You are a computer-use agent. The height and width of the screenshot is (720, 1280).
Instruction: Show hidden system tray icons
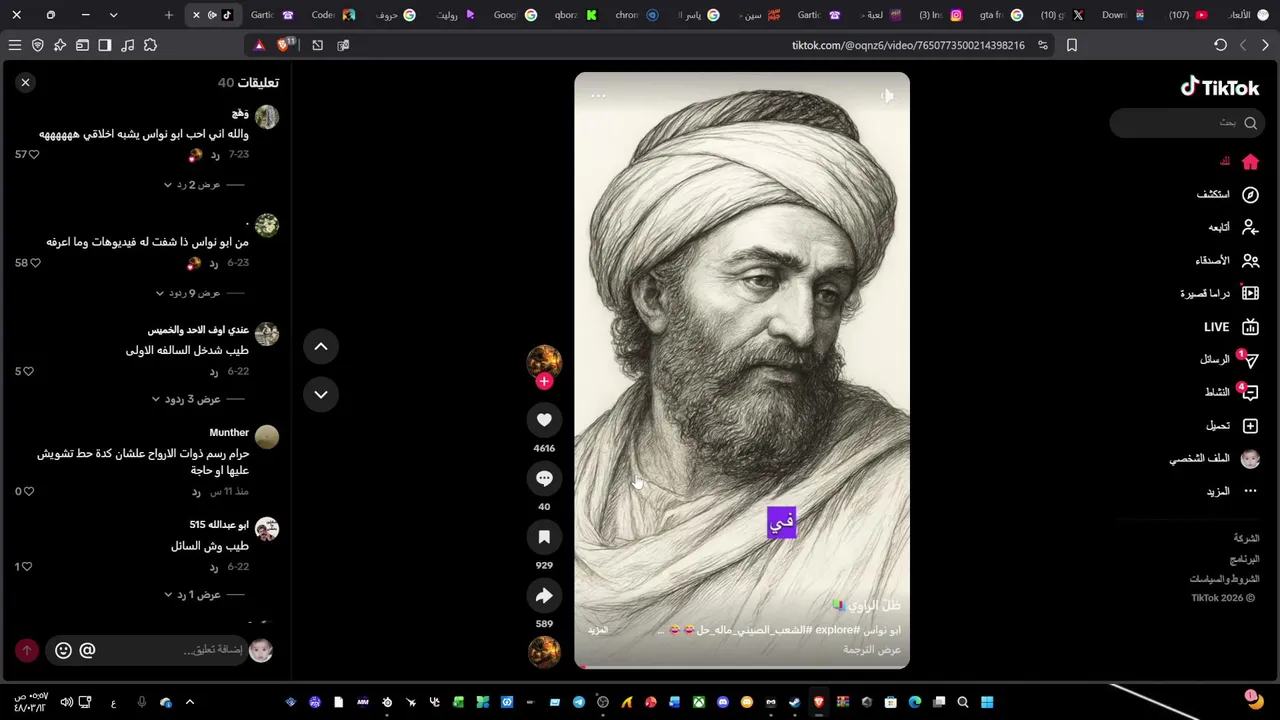click(190, 702)
